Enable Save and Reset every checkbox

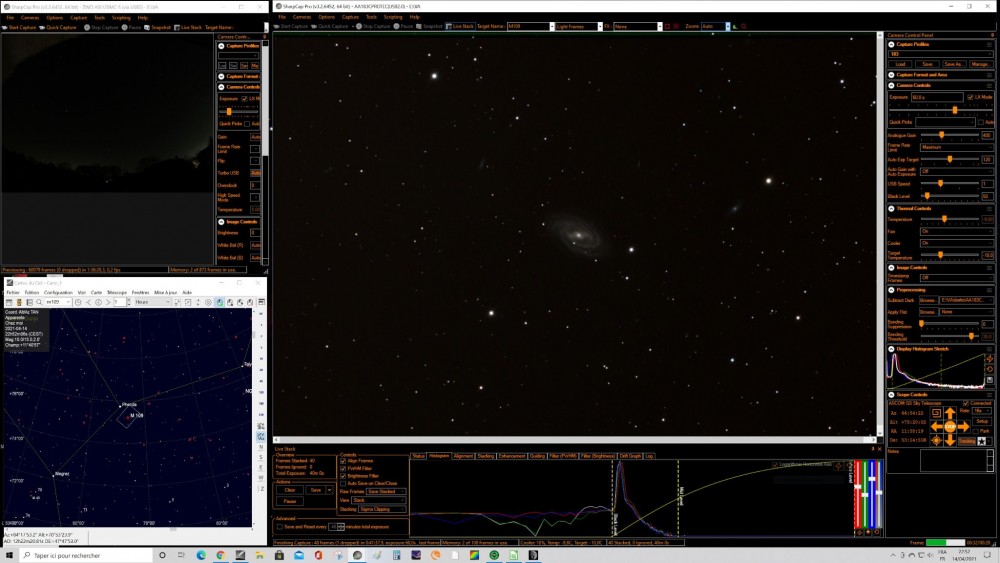(x=279, y=527)
